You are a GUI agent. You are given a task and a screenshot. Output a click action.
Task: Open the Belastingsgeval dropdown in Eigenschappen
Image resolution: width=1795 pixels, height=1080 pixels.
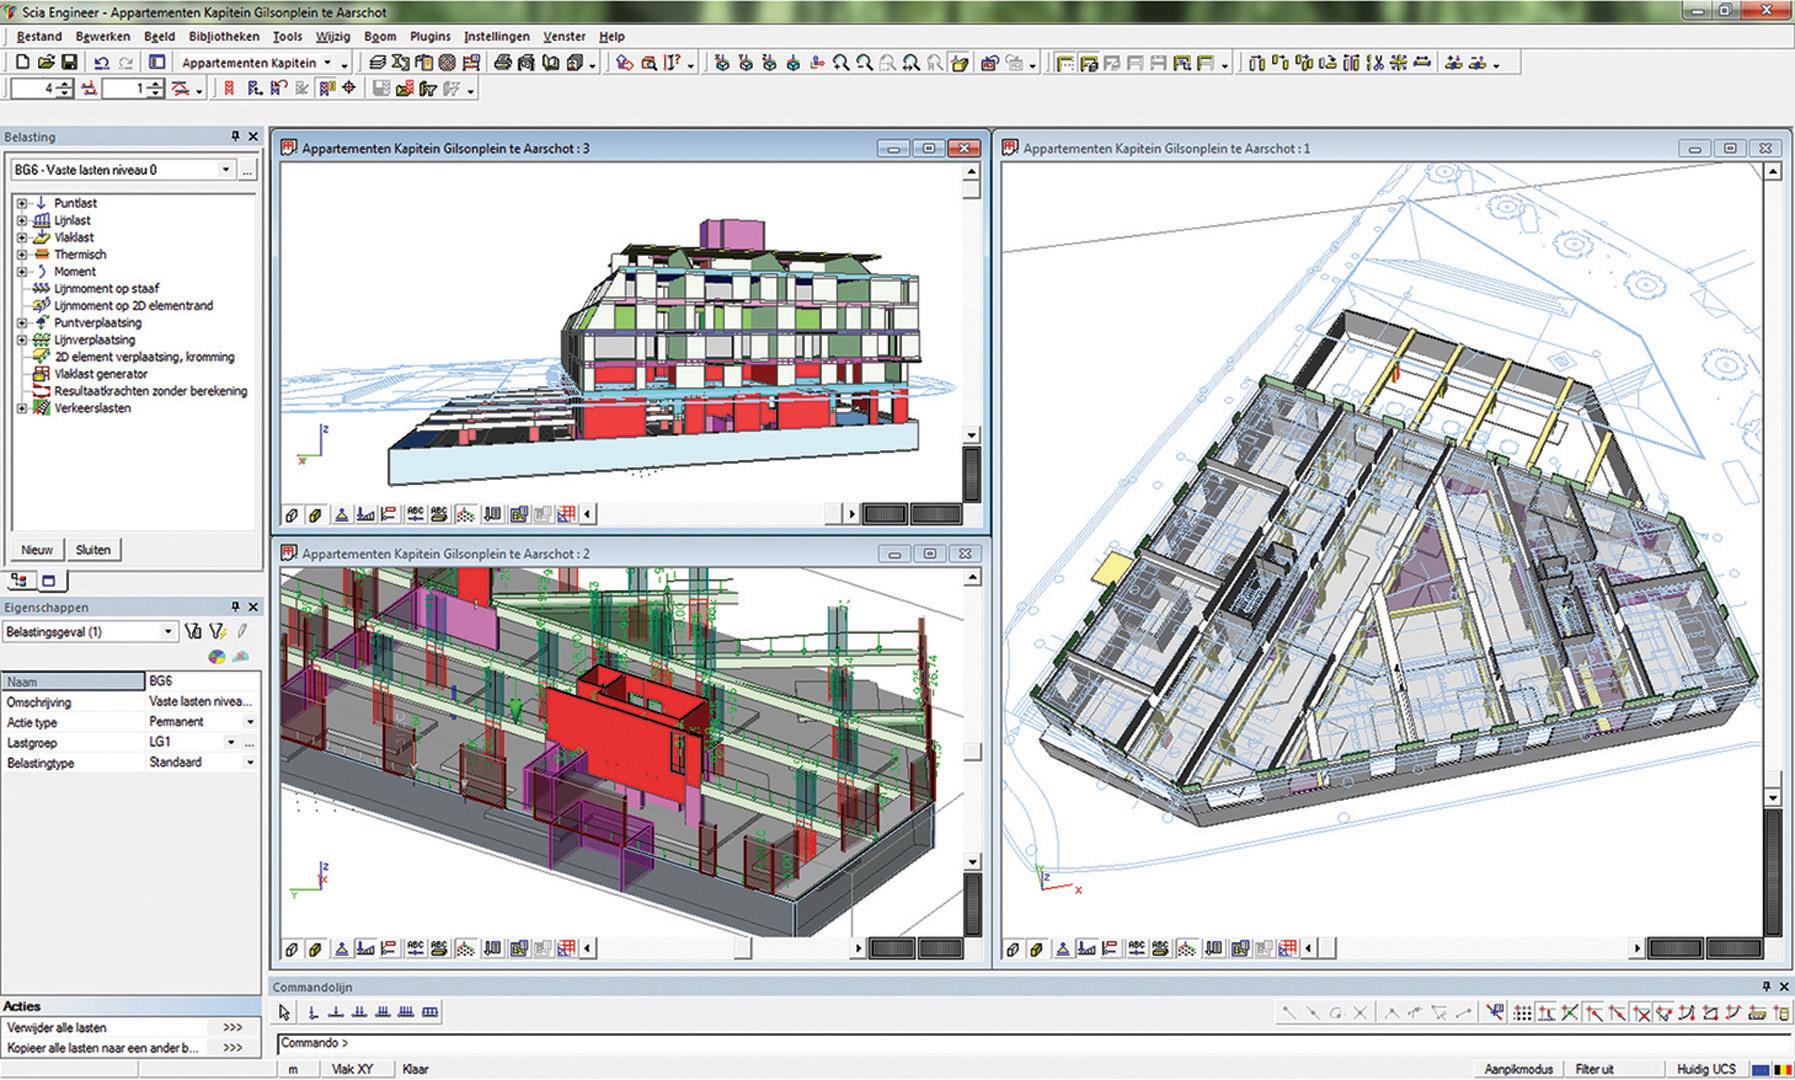(x=168, y=631)
